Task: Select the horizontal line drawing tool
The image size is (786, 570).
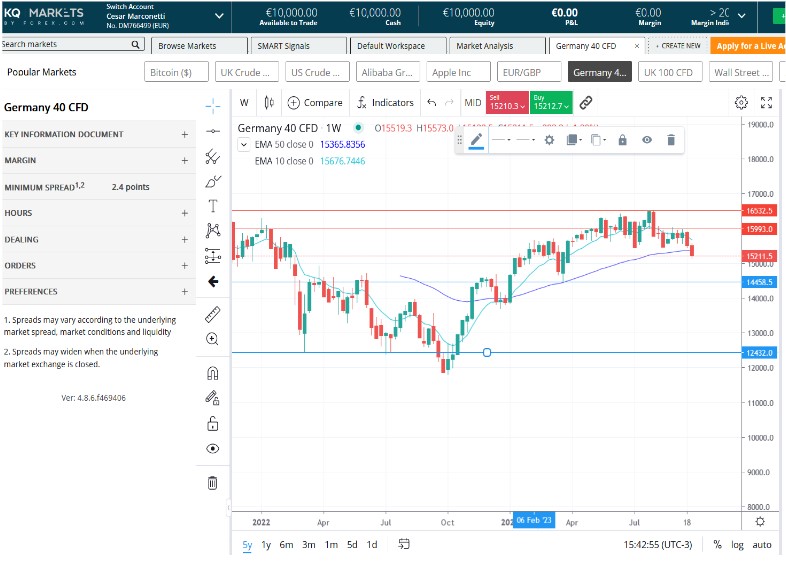Action: pyautogui.click(x=213, y=131)
